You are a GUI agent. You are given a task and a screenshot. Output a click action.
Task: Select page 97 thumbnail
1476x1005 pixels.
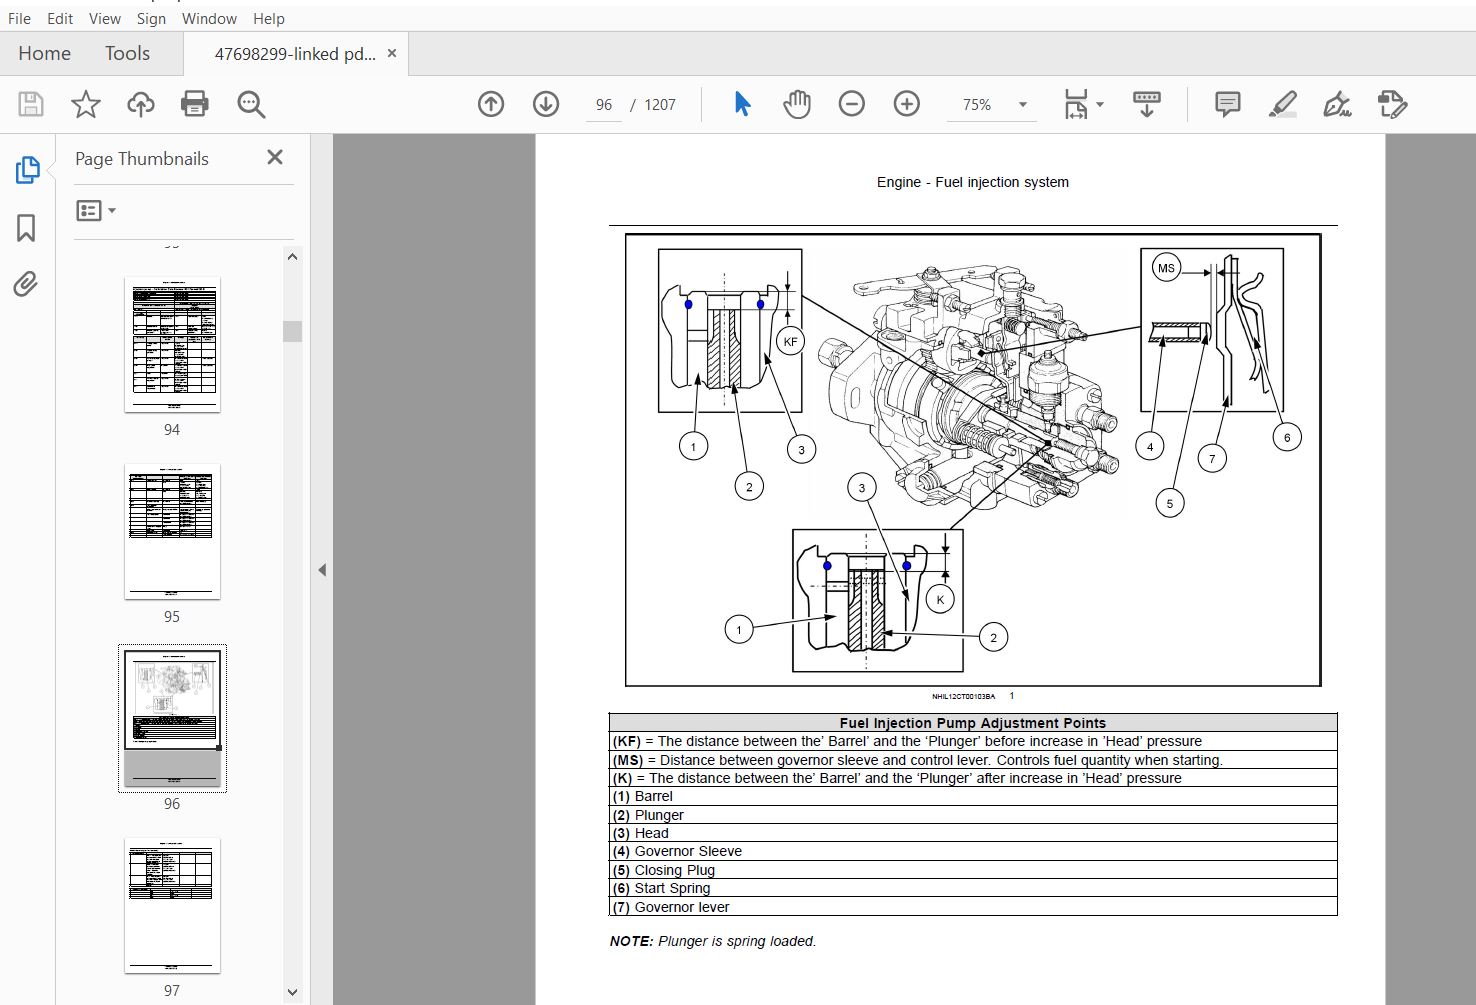pyautogui.click(x=172, y=905)
